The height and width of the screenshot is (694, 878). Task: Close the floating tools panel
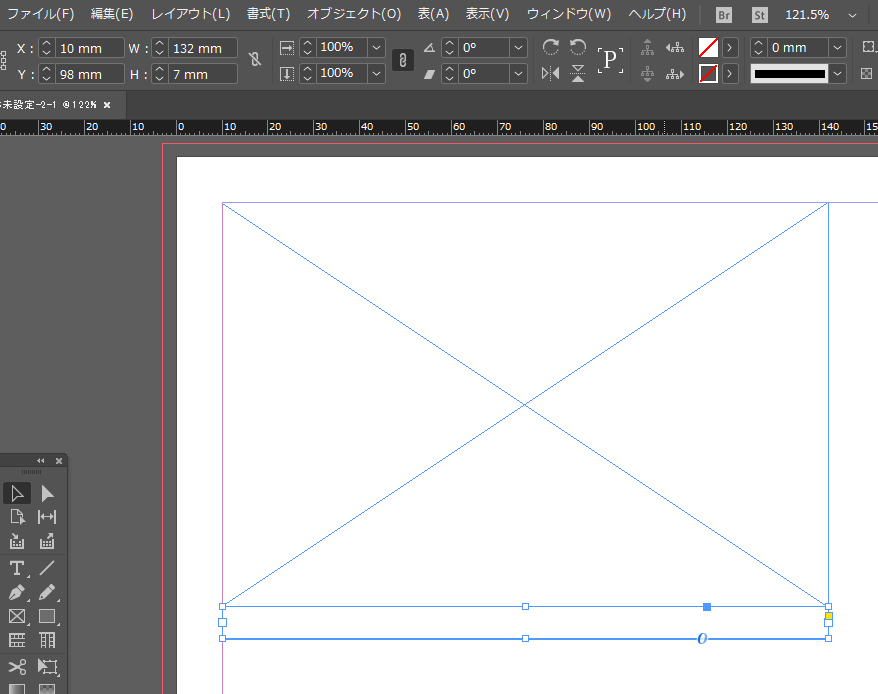pos(59,460)
